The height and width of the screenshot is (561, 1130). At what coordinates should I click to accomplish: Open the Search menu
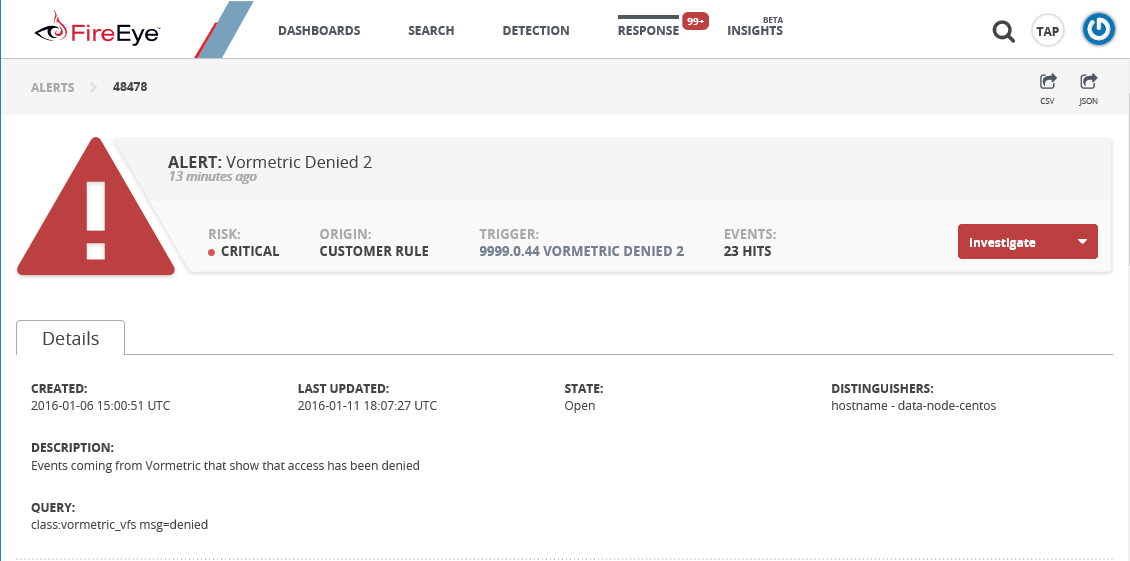point(431,31)
